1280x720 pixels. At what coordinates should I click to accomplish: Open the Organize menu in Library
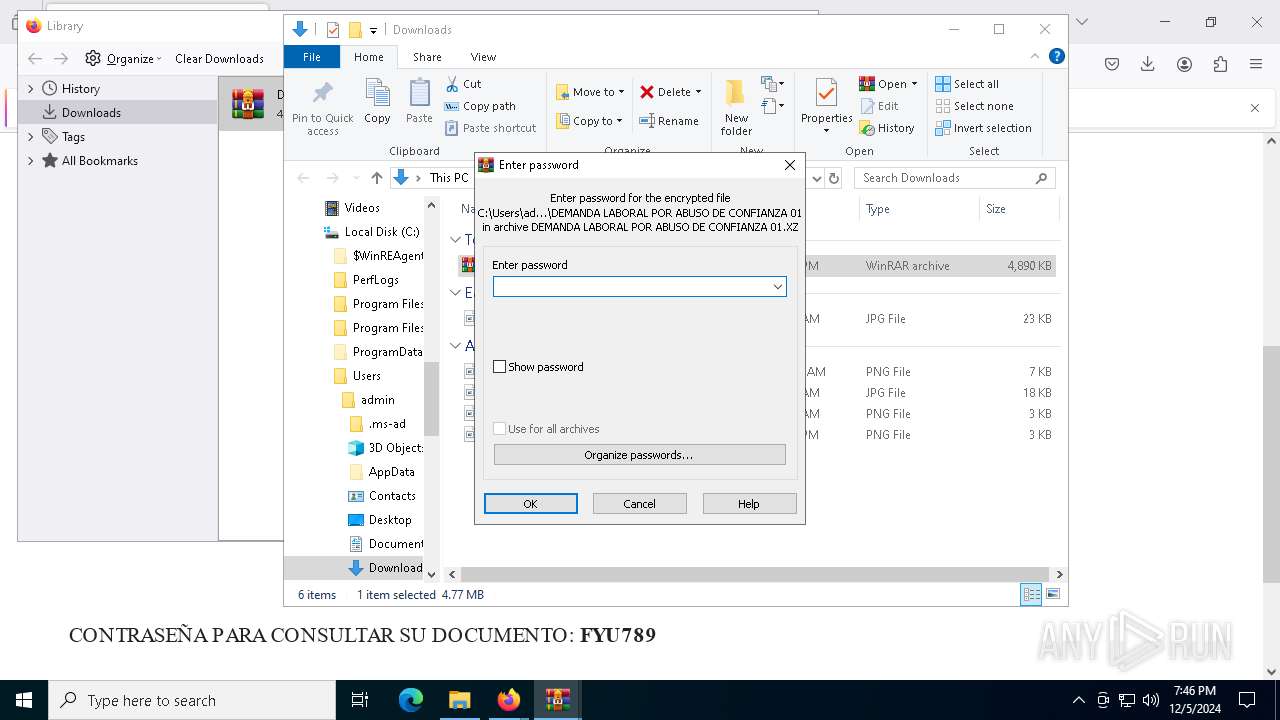tap(123, 59)
